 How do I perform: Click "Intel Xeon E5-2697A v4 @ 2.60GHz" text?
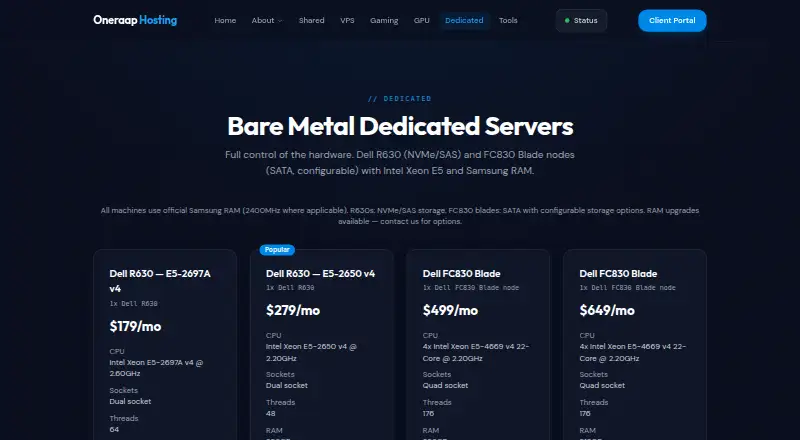156,368
